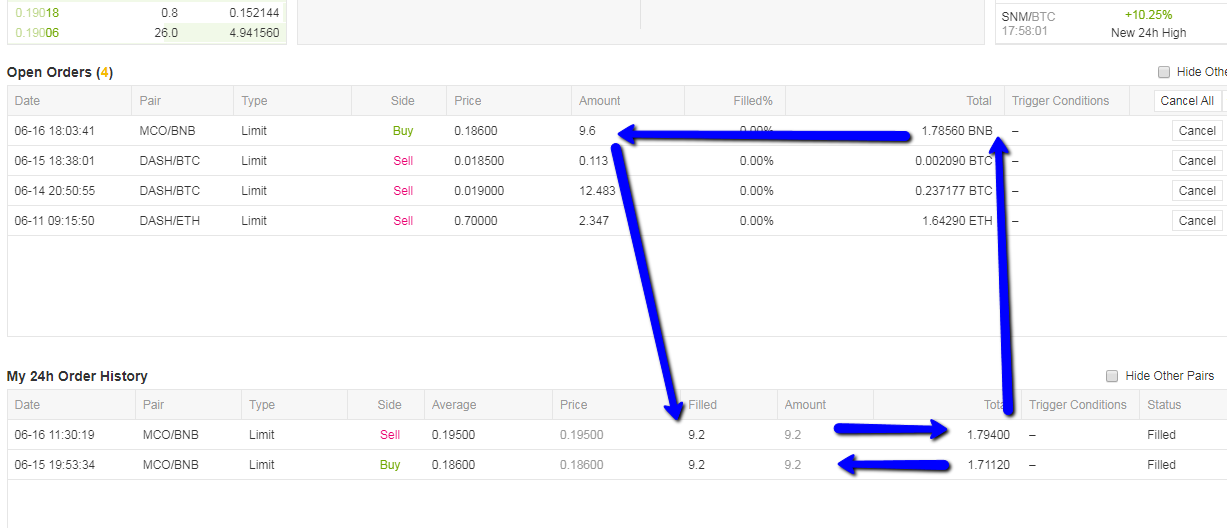The height and width of the screenshot is (528, 1227).
Task: Select the 0.19018 price in the order book
Action: click(x=37, y=13)
